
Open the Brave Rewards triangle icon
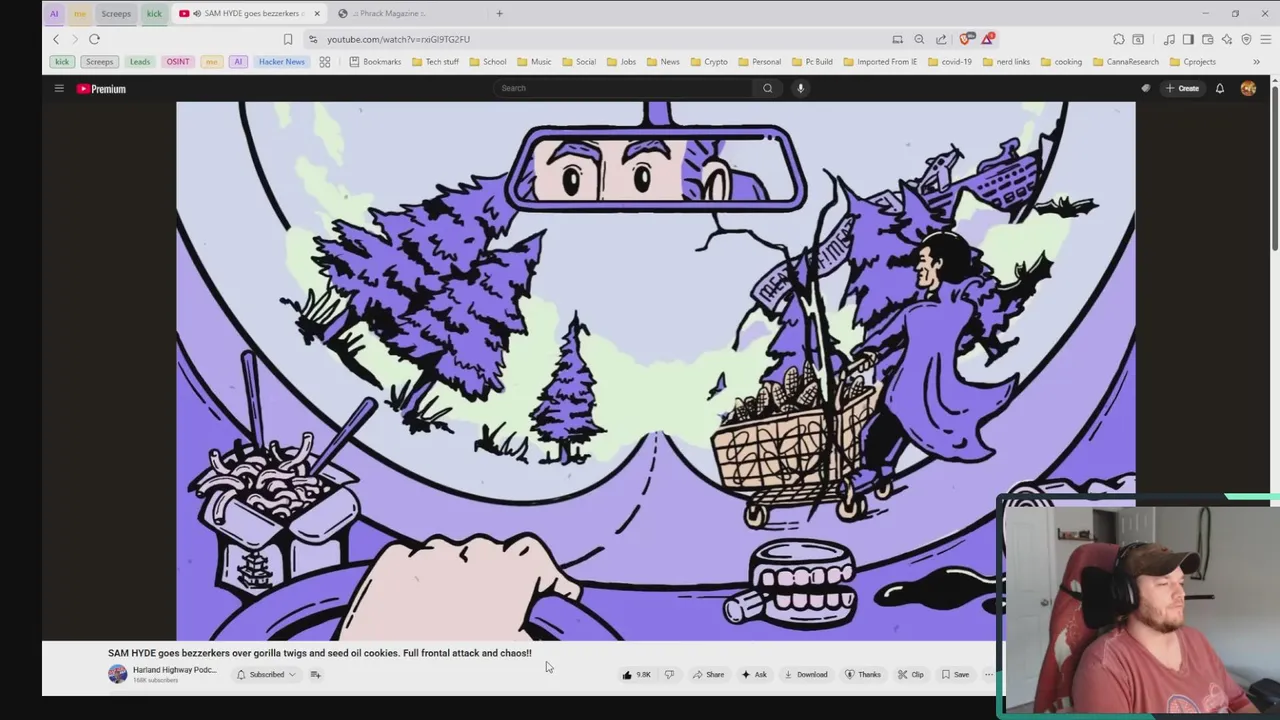click(988, 39)
